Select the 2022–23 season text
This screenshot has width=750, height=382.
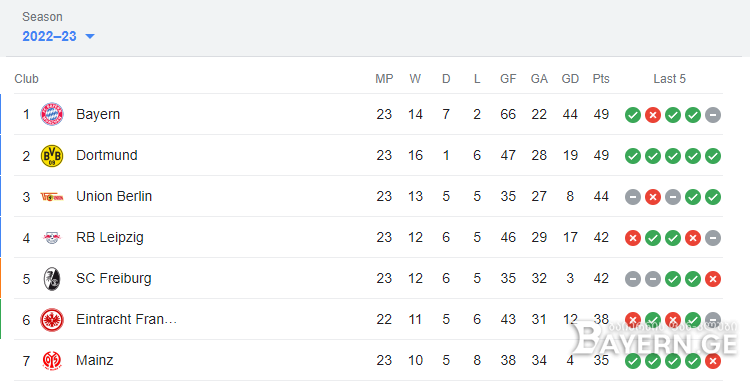(49, 36)
